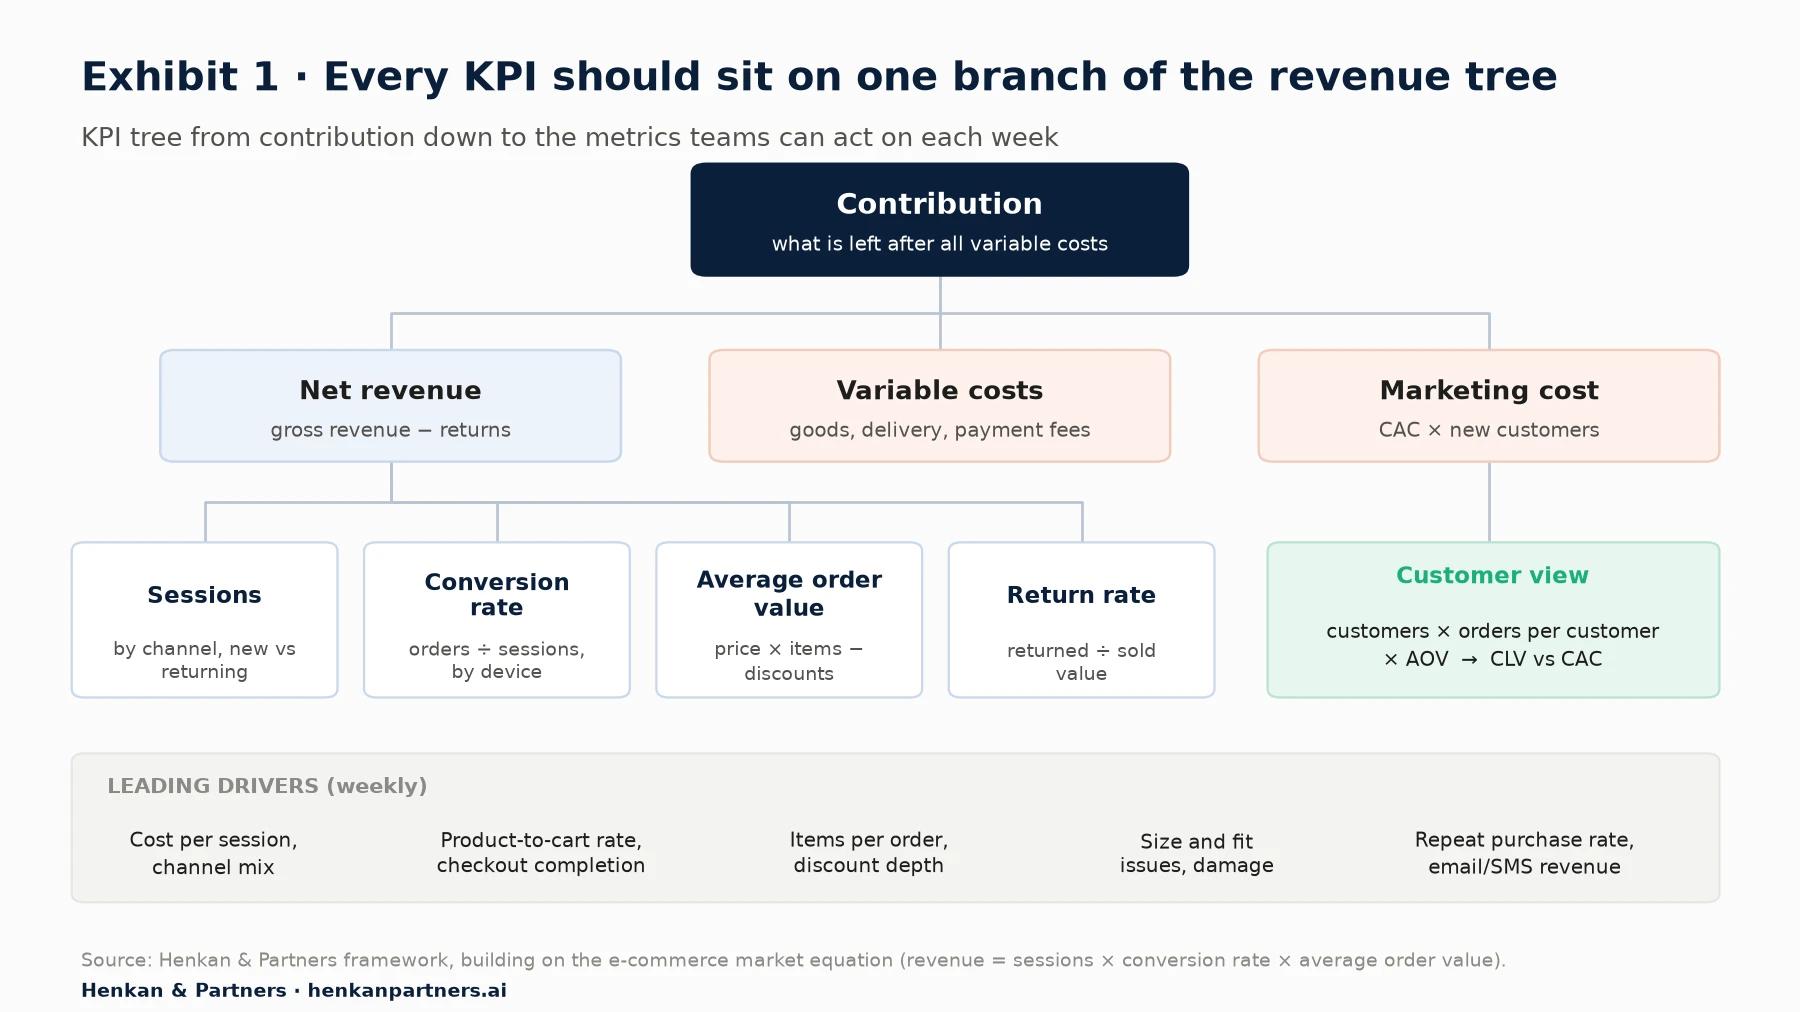Viewport: 1800px width, 1012px height.
Task: Click the 'LEADING DRIVERS (weekly)' heading
Action: [x=267, y=786]
